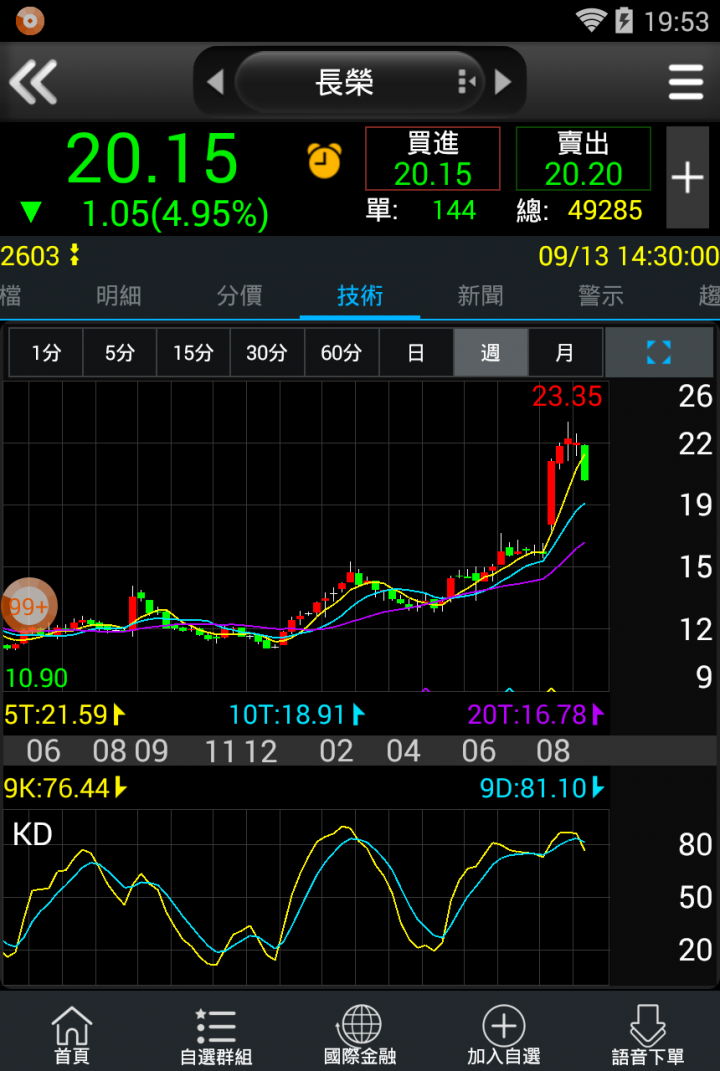Open 語音下單 voice order
Viewport: 720px width, 1071px height.
click(648, 1035)
